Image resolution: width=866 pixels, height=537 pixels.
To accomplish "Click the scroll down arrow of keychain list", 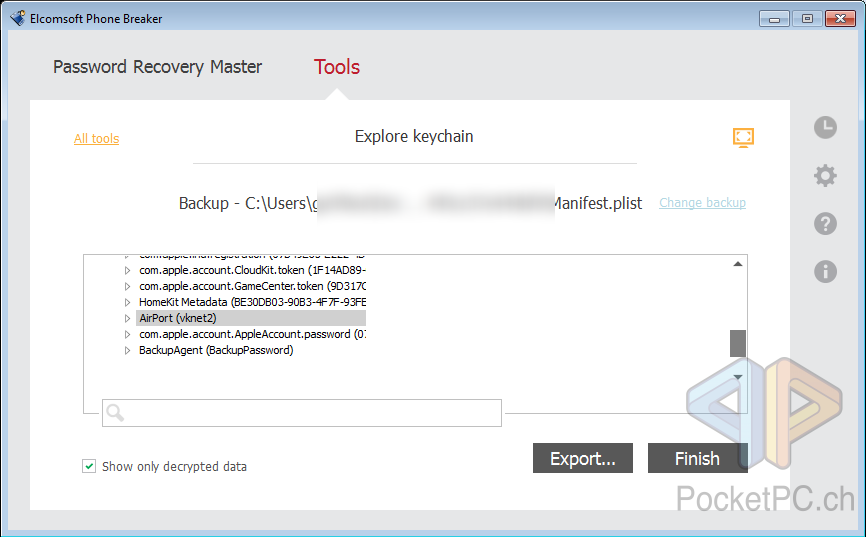I will [738, 377].
